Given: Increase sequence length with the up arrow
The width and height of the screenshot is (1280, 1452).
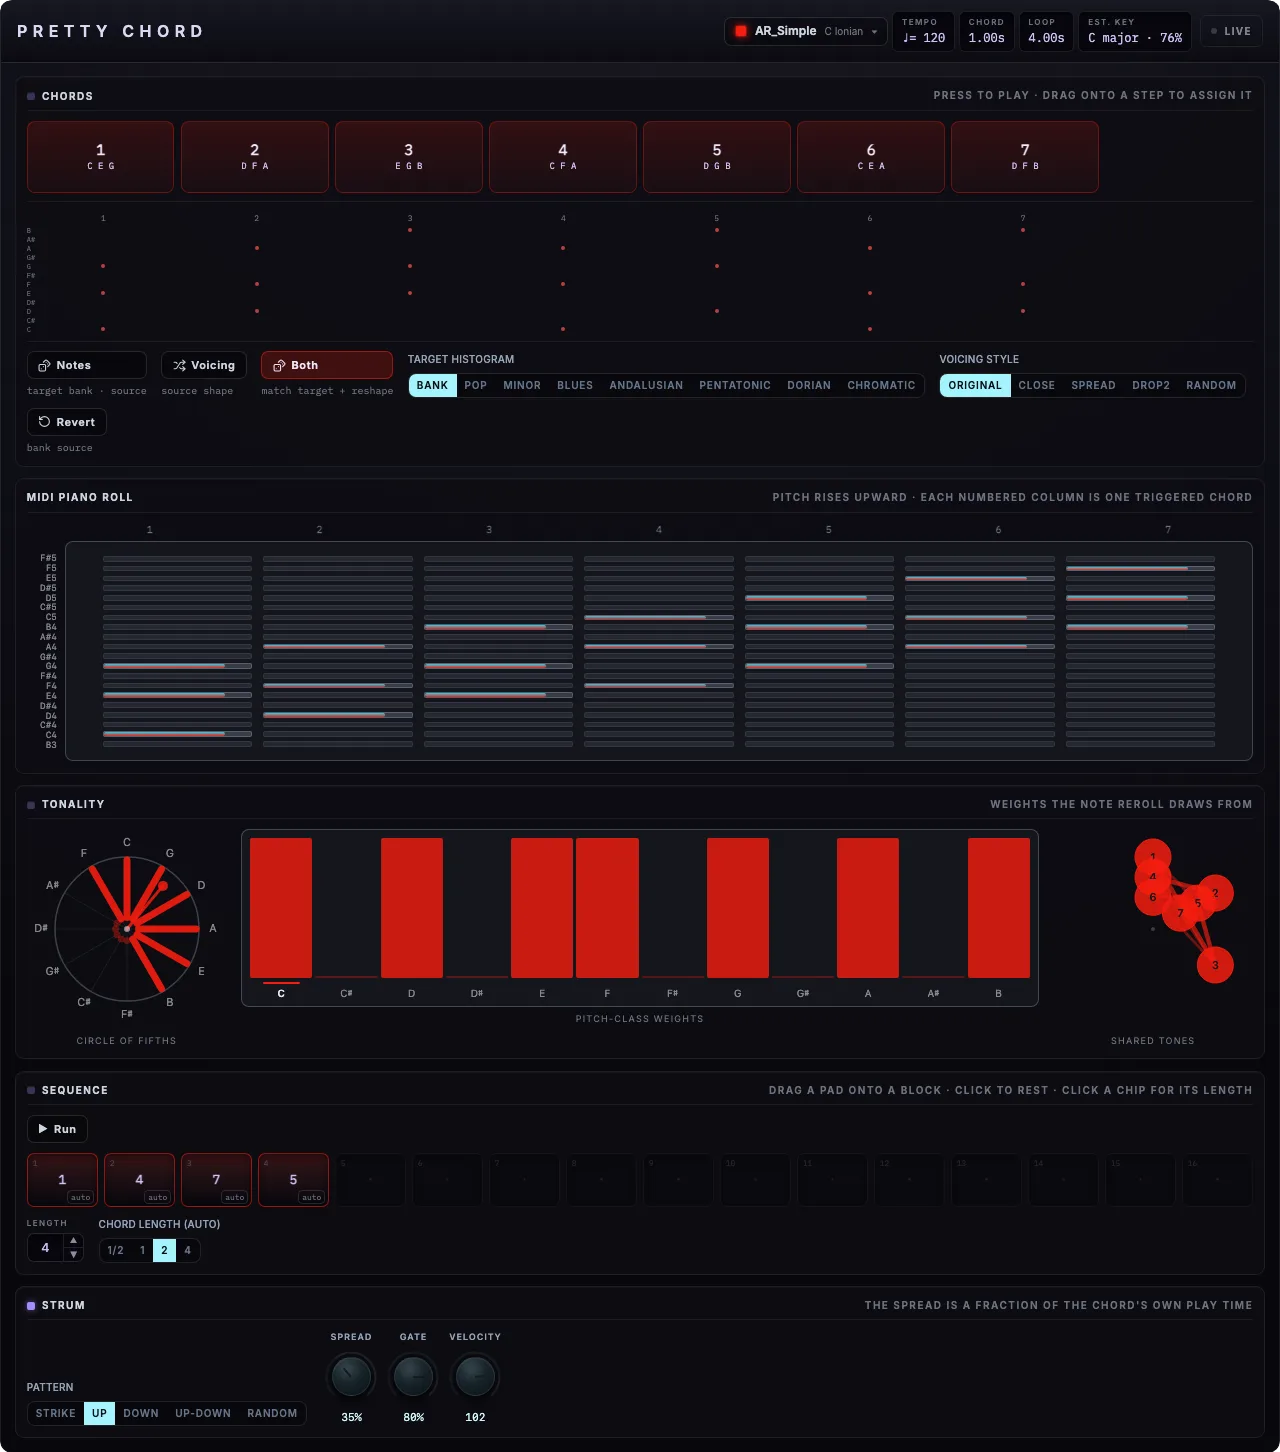Looking at the screenshot, I should [x=73, y=1241].
